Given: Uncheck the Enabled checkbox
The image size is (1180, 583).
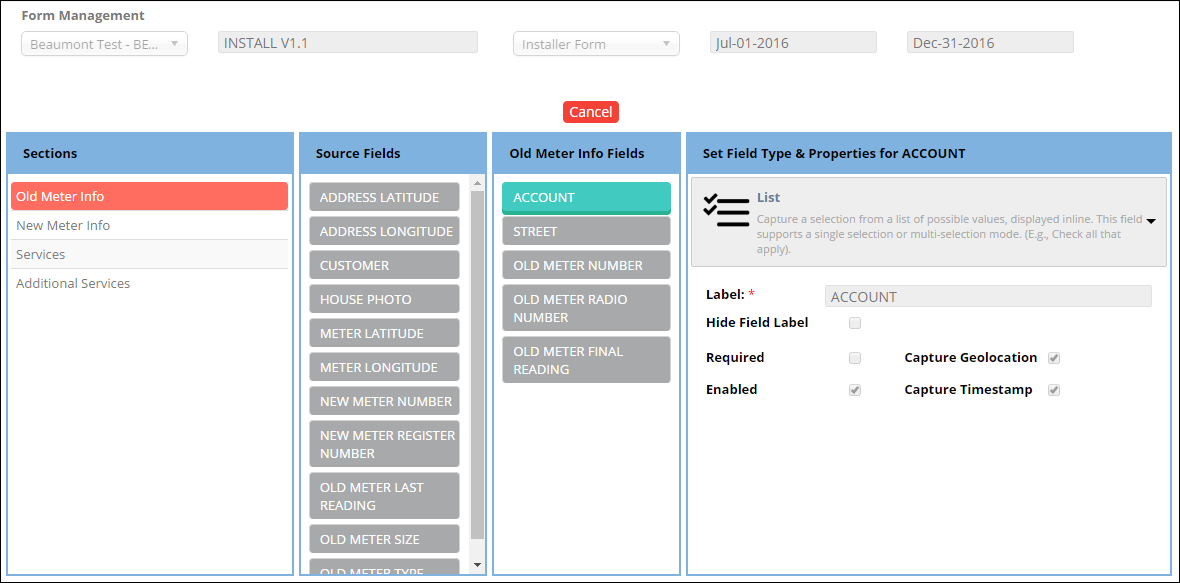Looking at the screenshot, I should [855, 390].
